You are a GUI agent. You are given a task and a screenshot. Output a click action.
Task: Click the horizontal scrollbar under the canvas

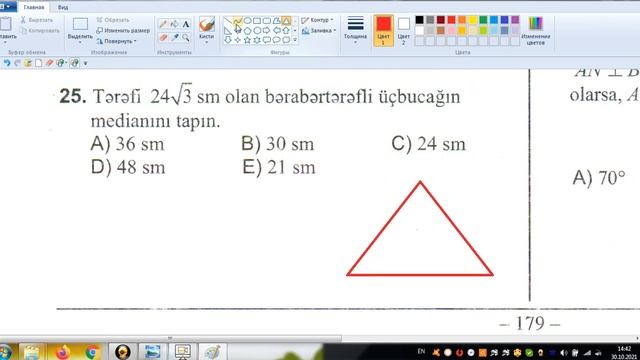pyautogui.click(x=171, y=338)
